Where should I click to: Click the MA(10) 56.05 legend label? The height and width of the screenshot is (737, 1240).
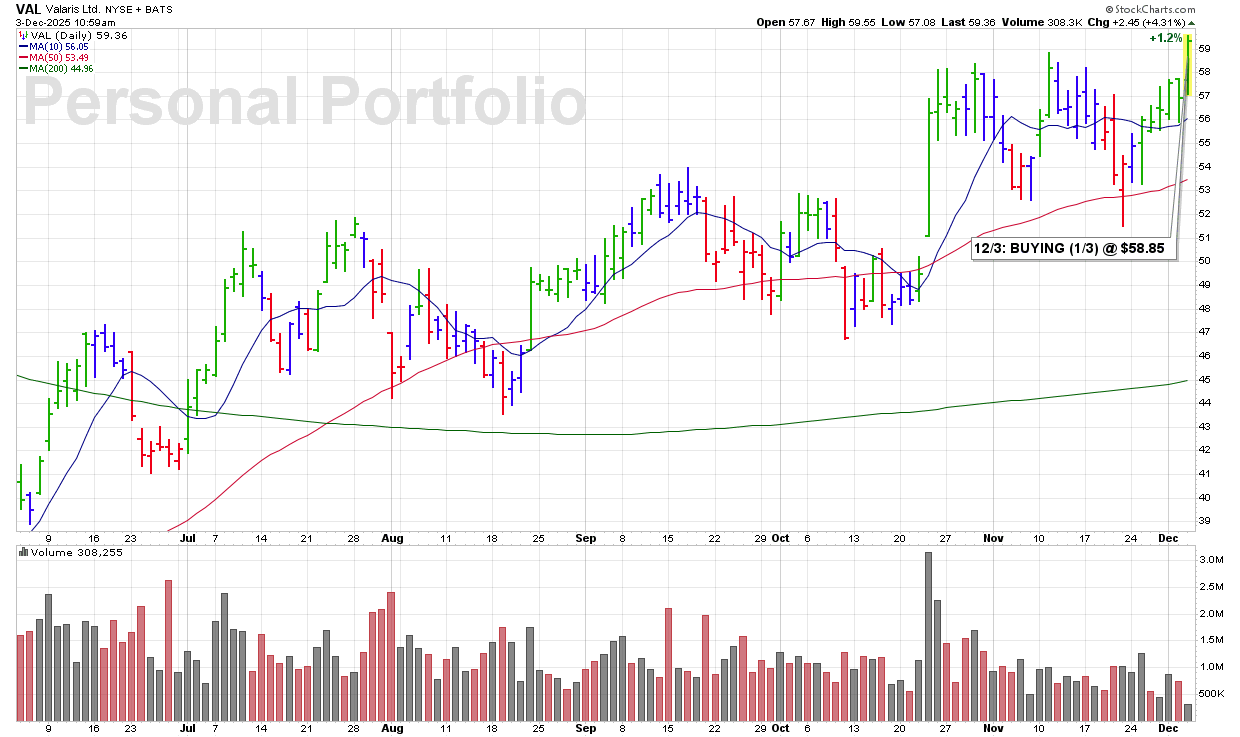pos(58,45)
